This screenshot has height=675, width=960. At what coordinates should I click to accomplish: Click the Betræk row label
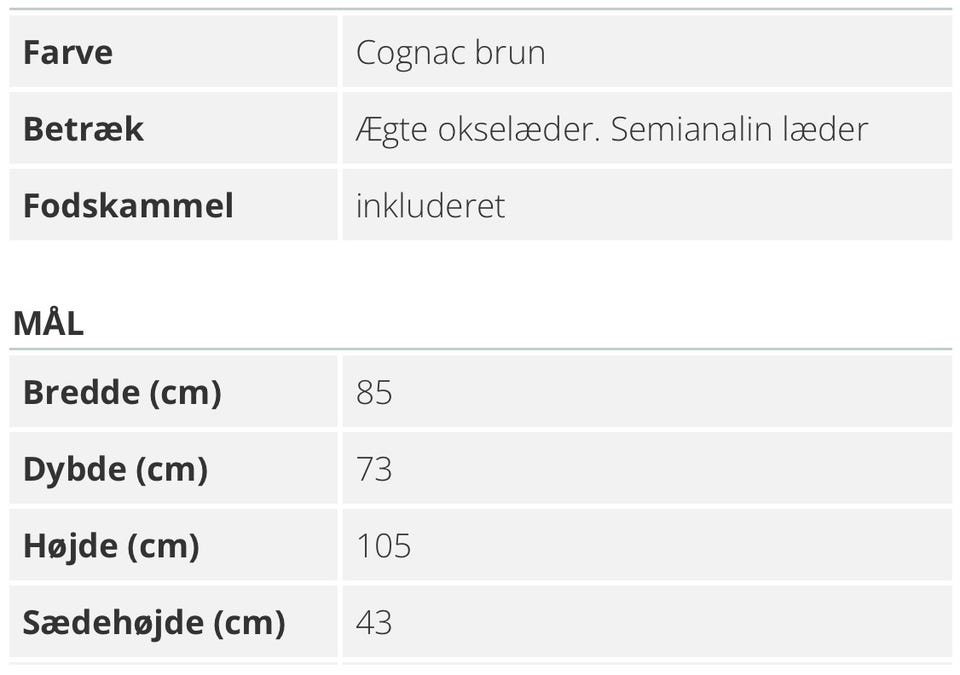(x=83, y=129)
